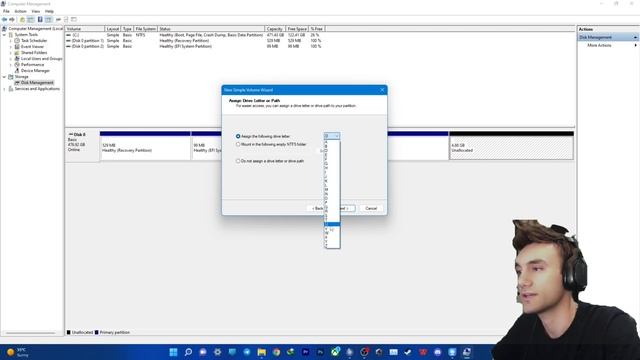Click the Back button in the wizard
The height and width of the screenshot is (360, 640).
tap(316, 209)
